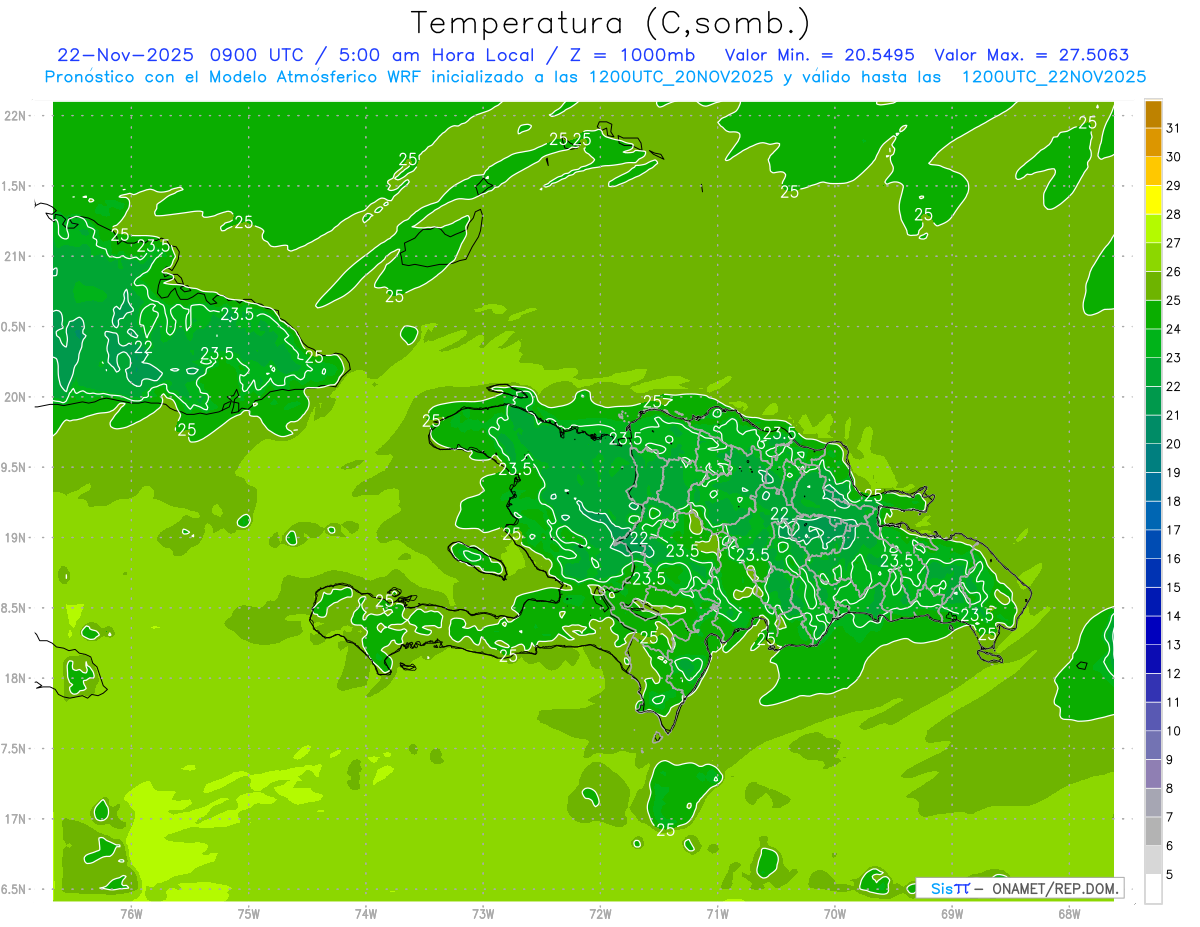Click the title "Temperatura (C,somb.)"

click(610, 23)
